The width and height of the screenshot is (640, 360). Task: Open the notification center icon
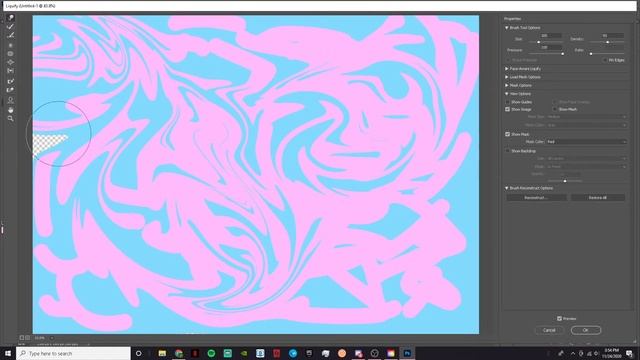(x=629, y=353)
